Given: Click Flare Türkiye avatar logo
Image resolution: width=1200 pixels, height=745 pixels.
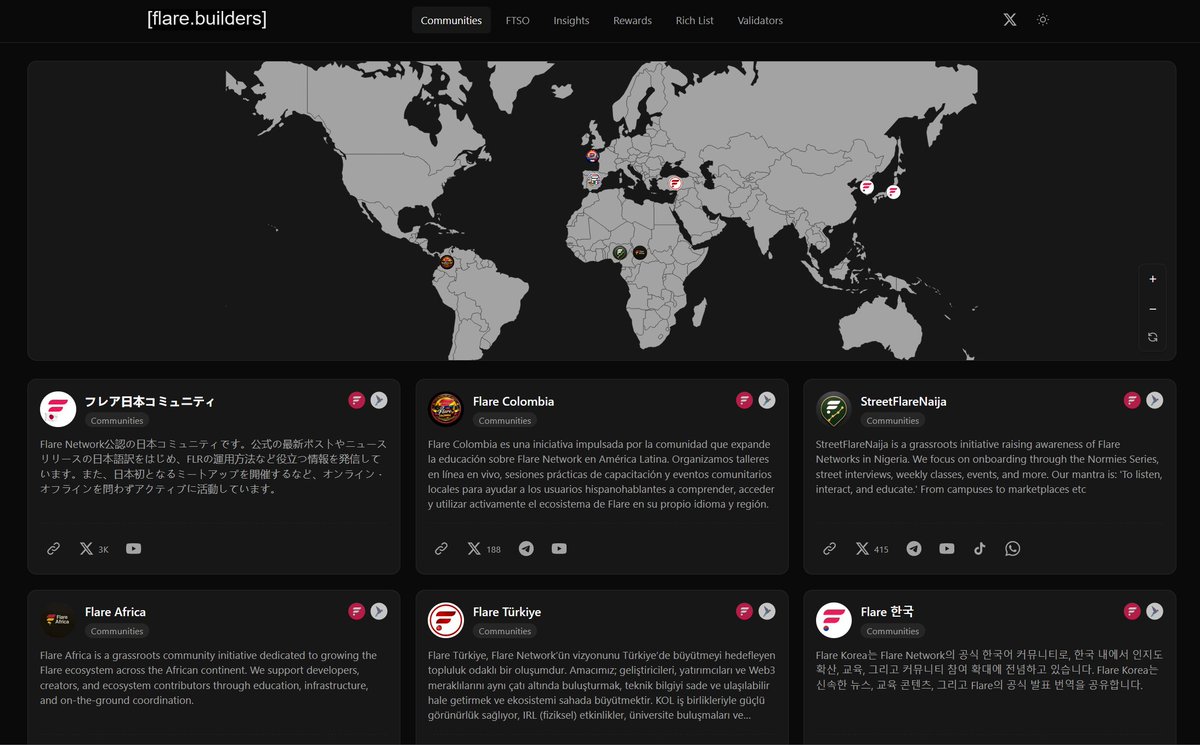Looking at the screenshot, I should pyautogui.click(x=446, y=620).
